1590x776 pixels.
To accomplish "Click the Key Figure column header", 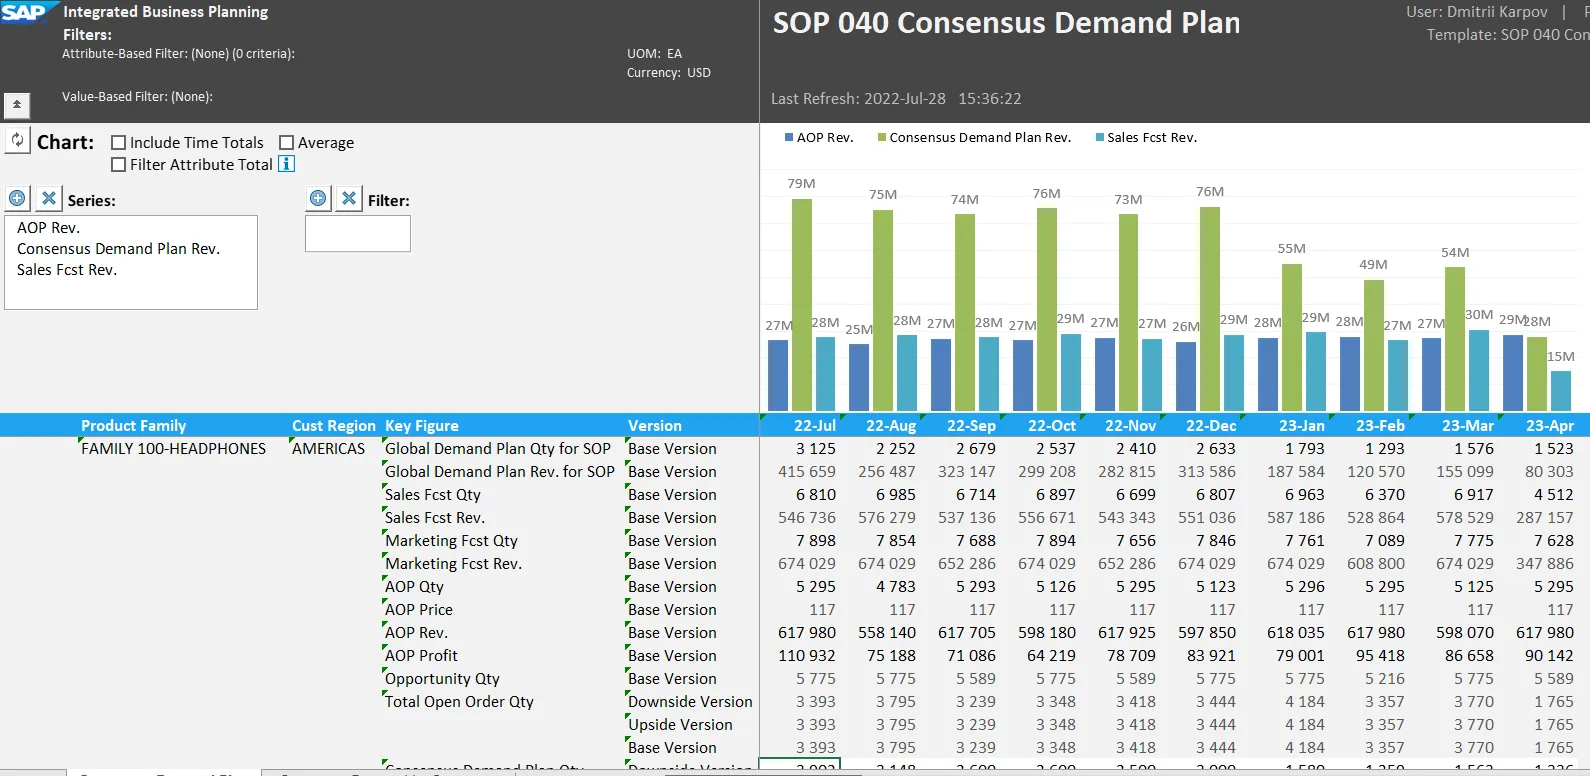I will 422,425.
